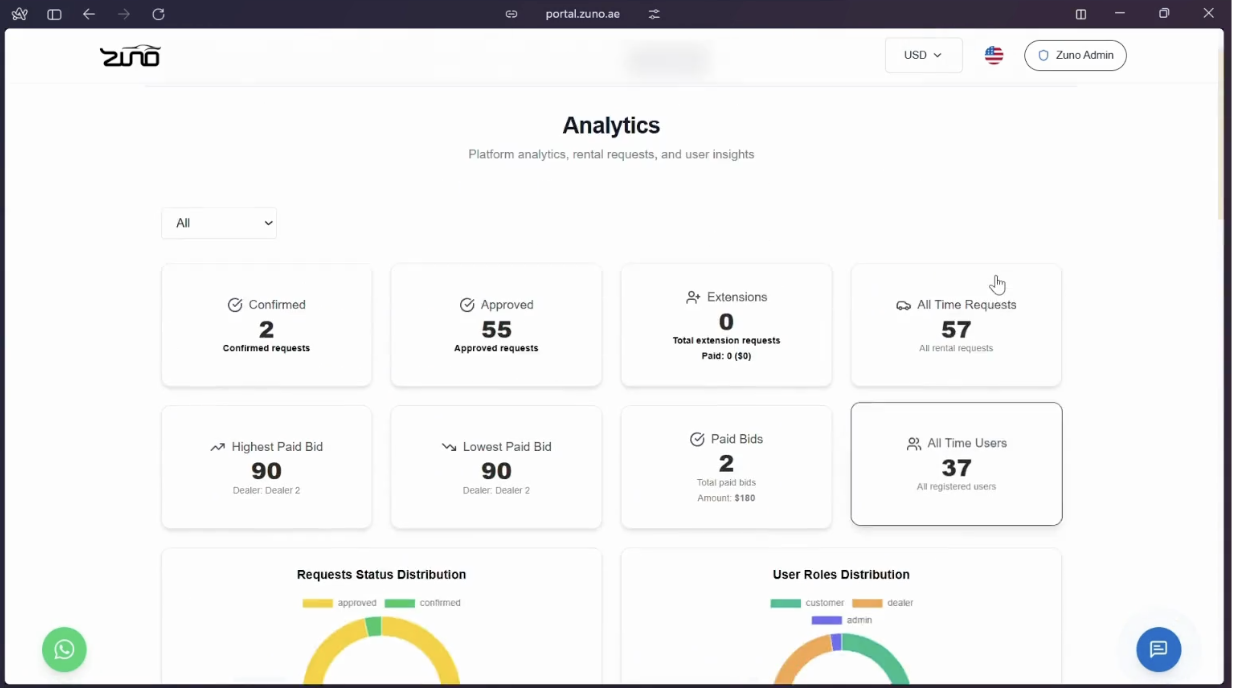Click the Paid: 0 ($0) text

pyautogui.click(x=727, y=356)
